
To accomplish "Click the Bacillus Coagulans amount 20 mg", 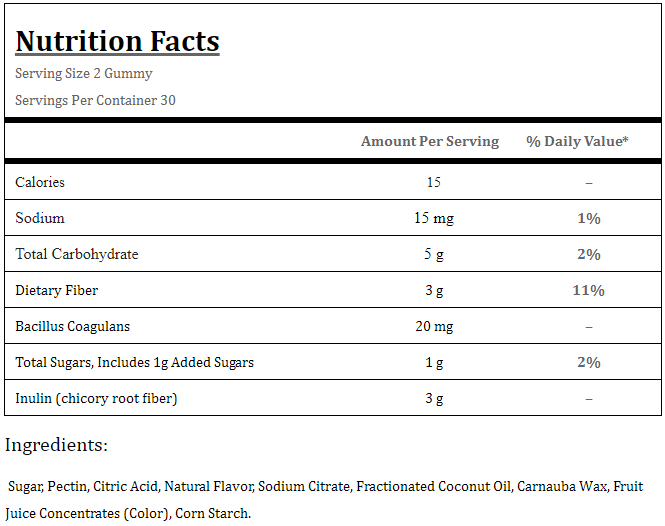I will click(434, 327).
